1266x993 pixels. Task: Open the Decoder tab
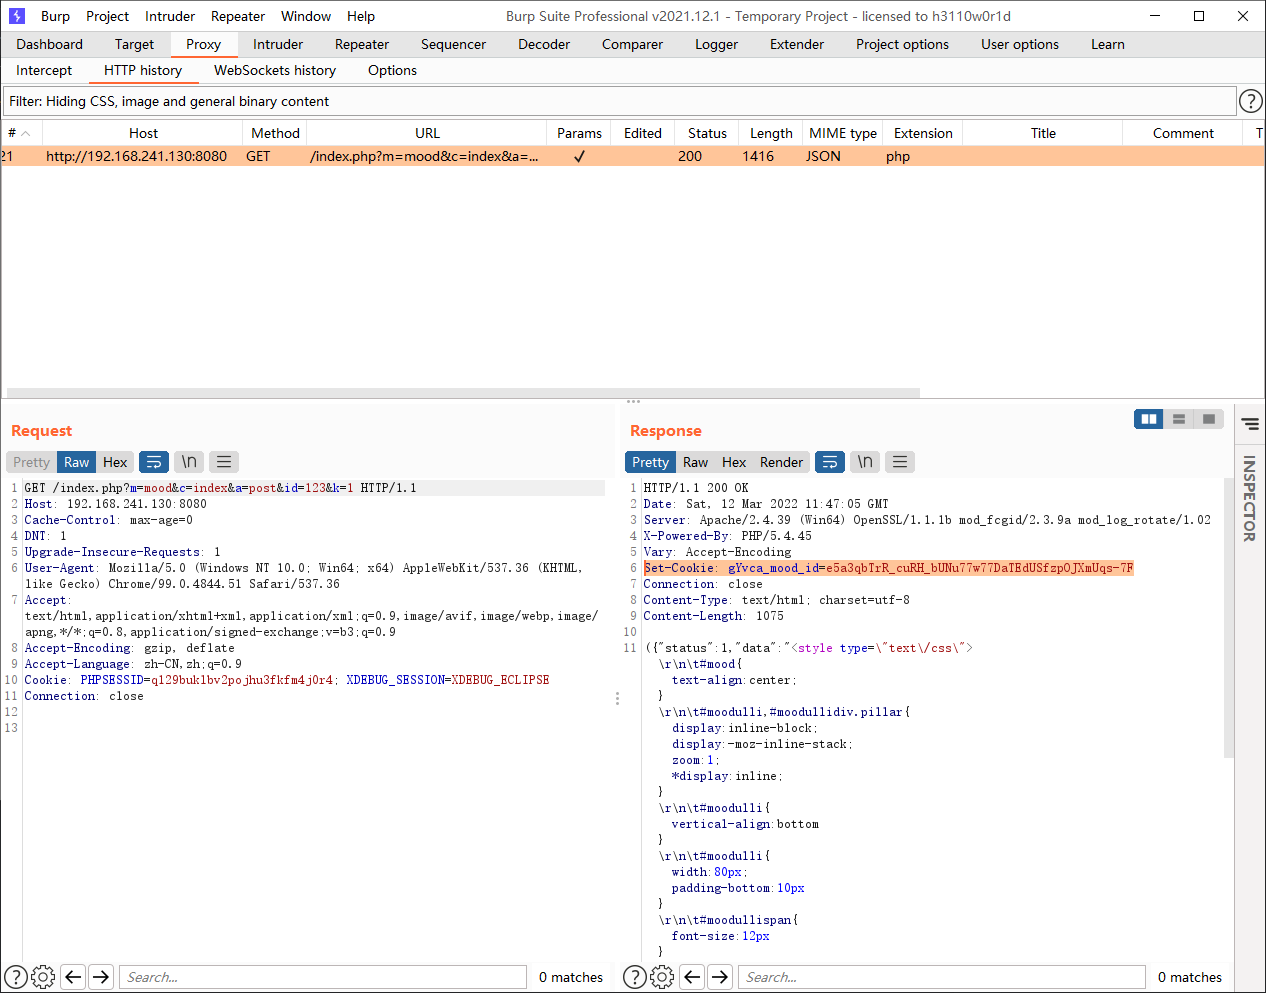pos(544,44)
